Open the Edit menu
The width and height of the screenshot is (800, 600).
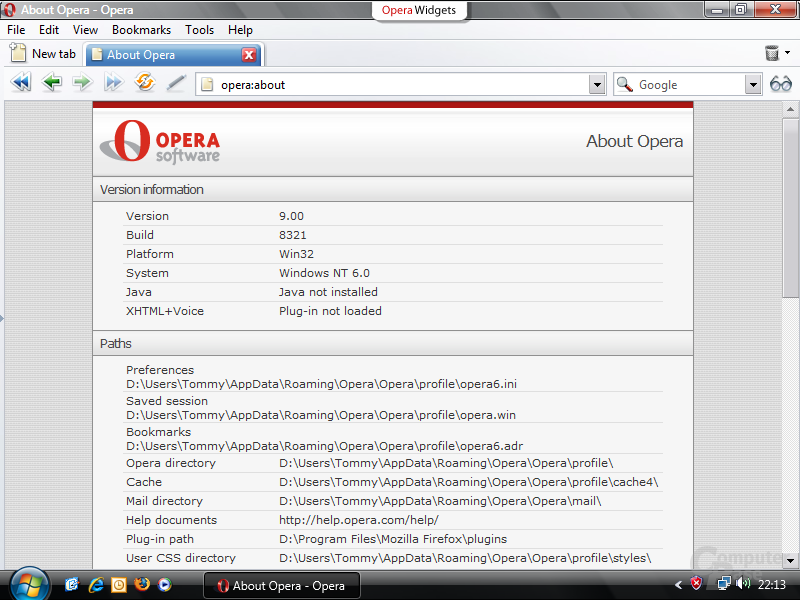point(49,30)
